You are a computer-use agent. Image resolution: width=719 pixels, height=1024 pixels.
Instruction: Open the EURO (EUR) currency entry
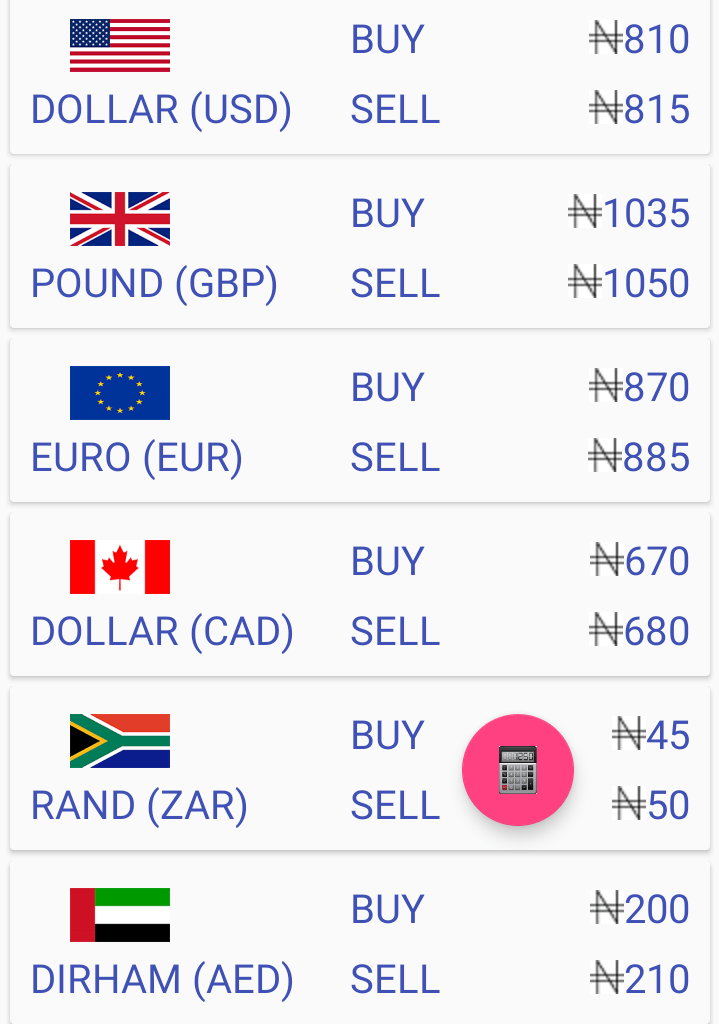tap(137, 457)
